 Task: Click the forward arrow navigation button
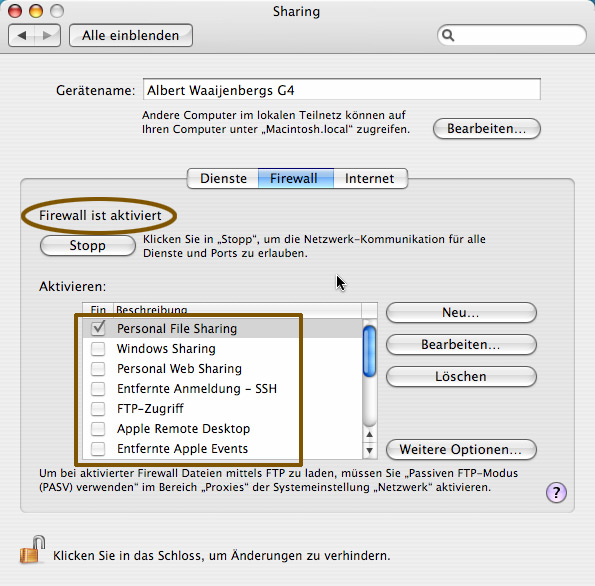coord(47,36)
